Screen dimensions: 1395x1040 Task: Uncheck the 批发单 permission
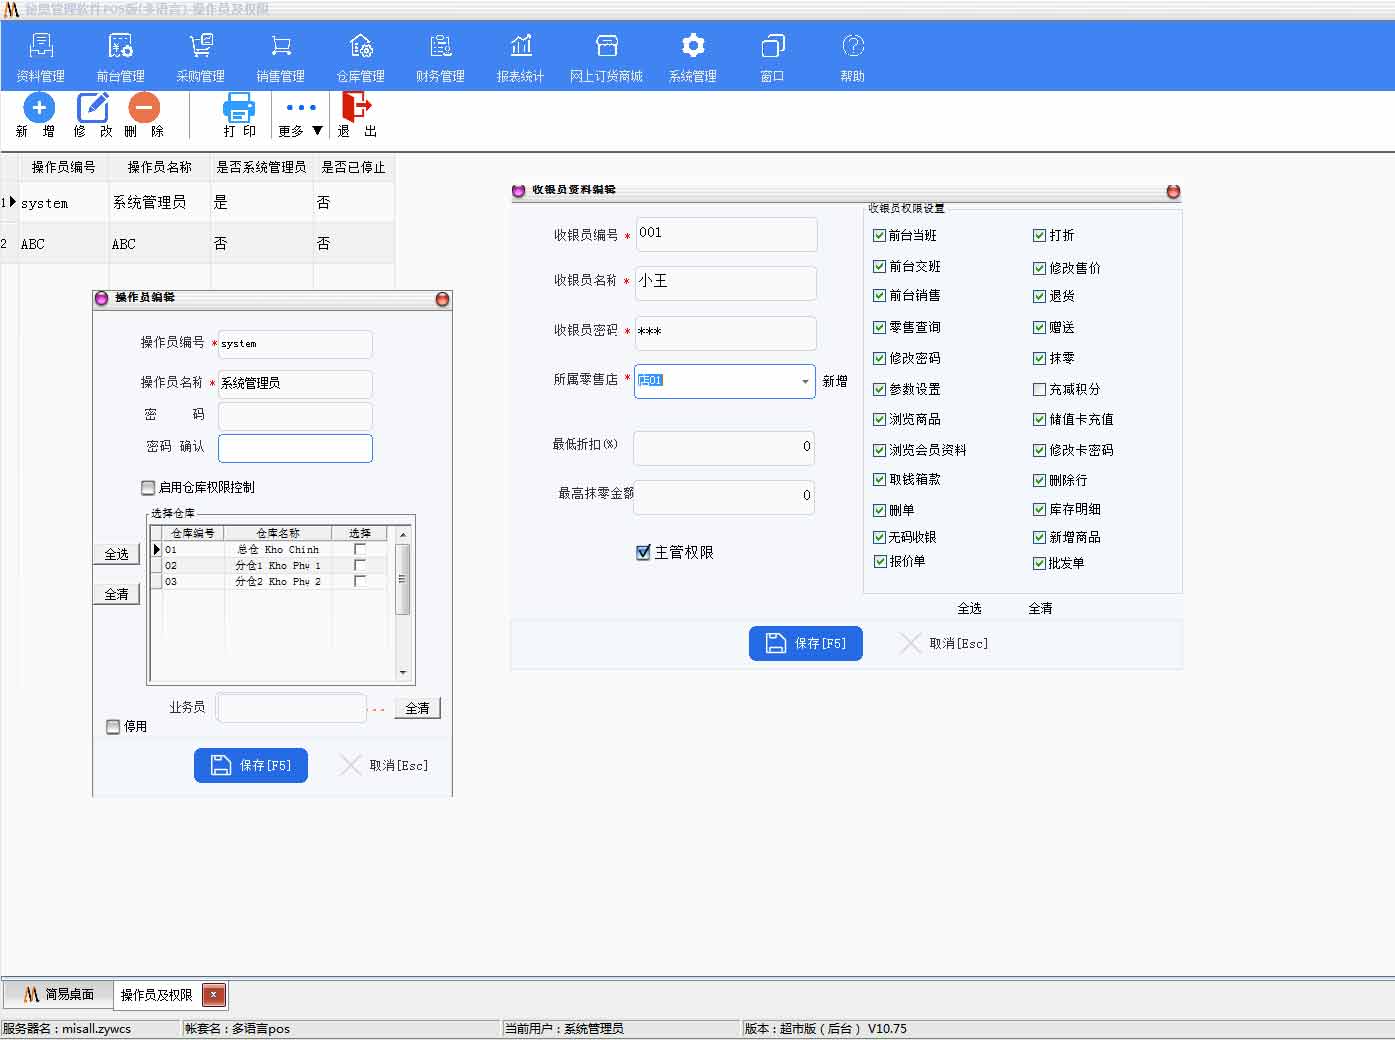[1040, 563]
